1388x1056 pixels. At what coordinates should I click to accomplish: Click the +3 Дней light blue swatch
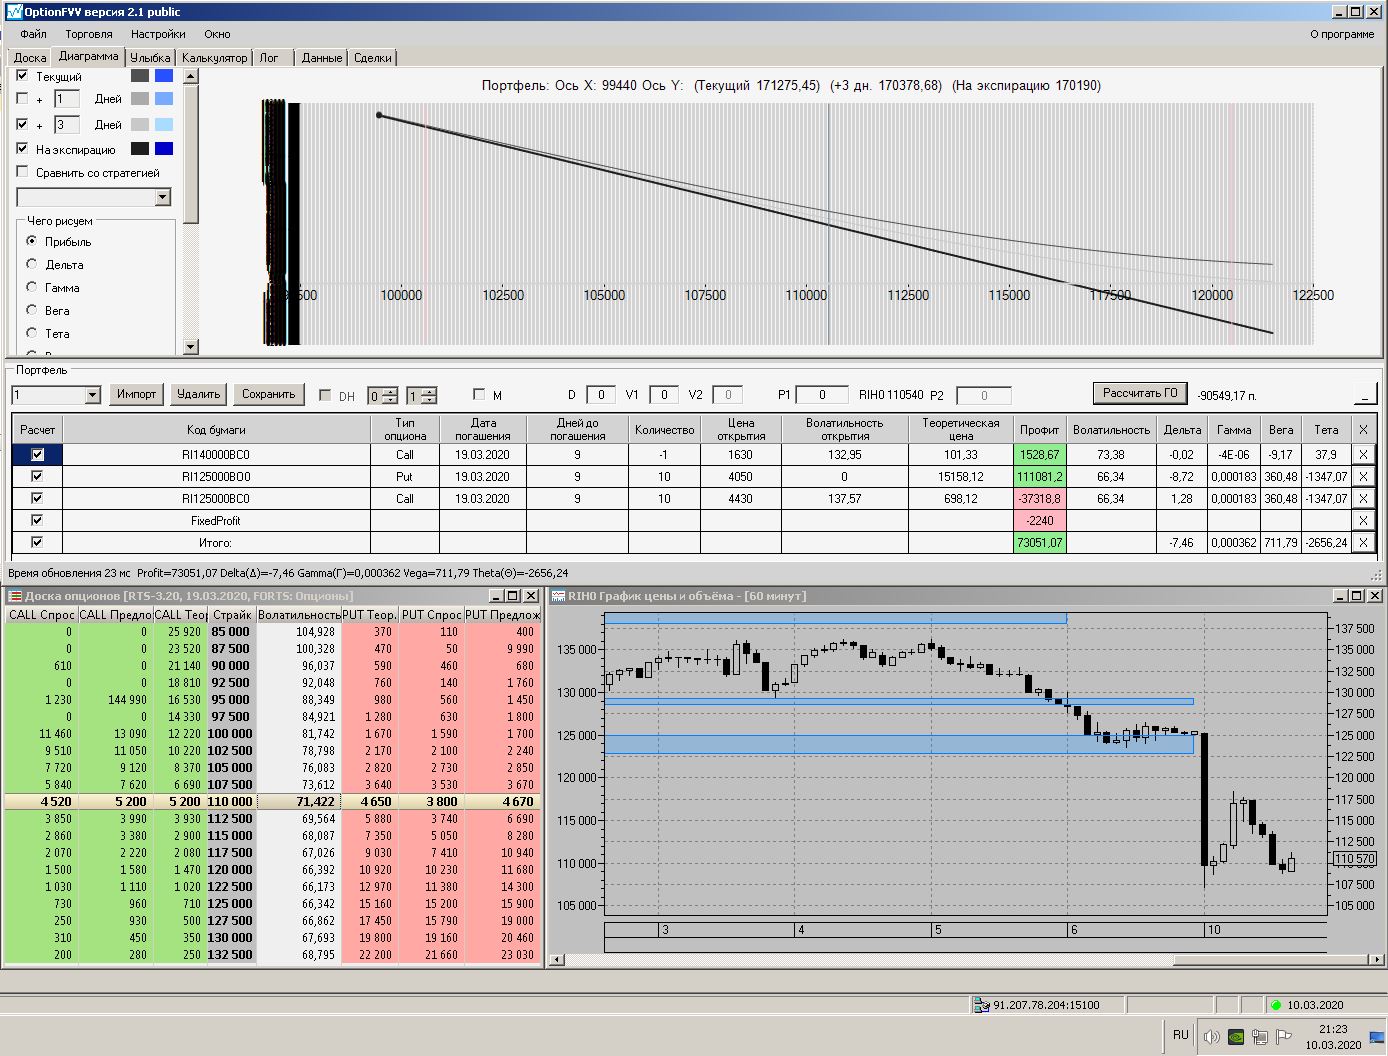(x=164, y=125)
